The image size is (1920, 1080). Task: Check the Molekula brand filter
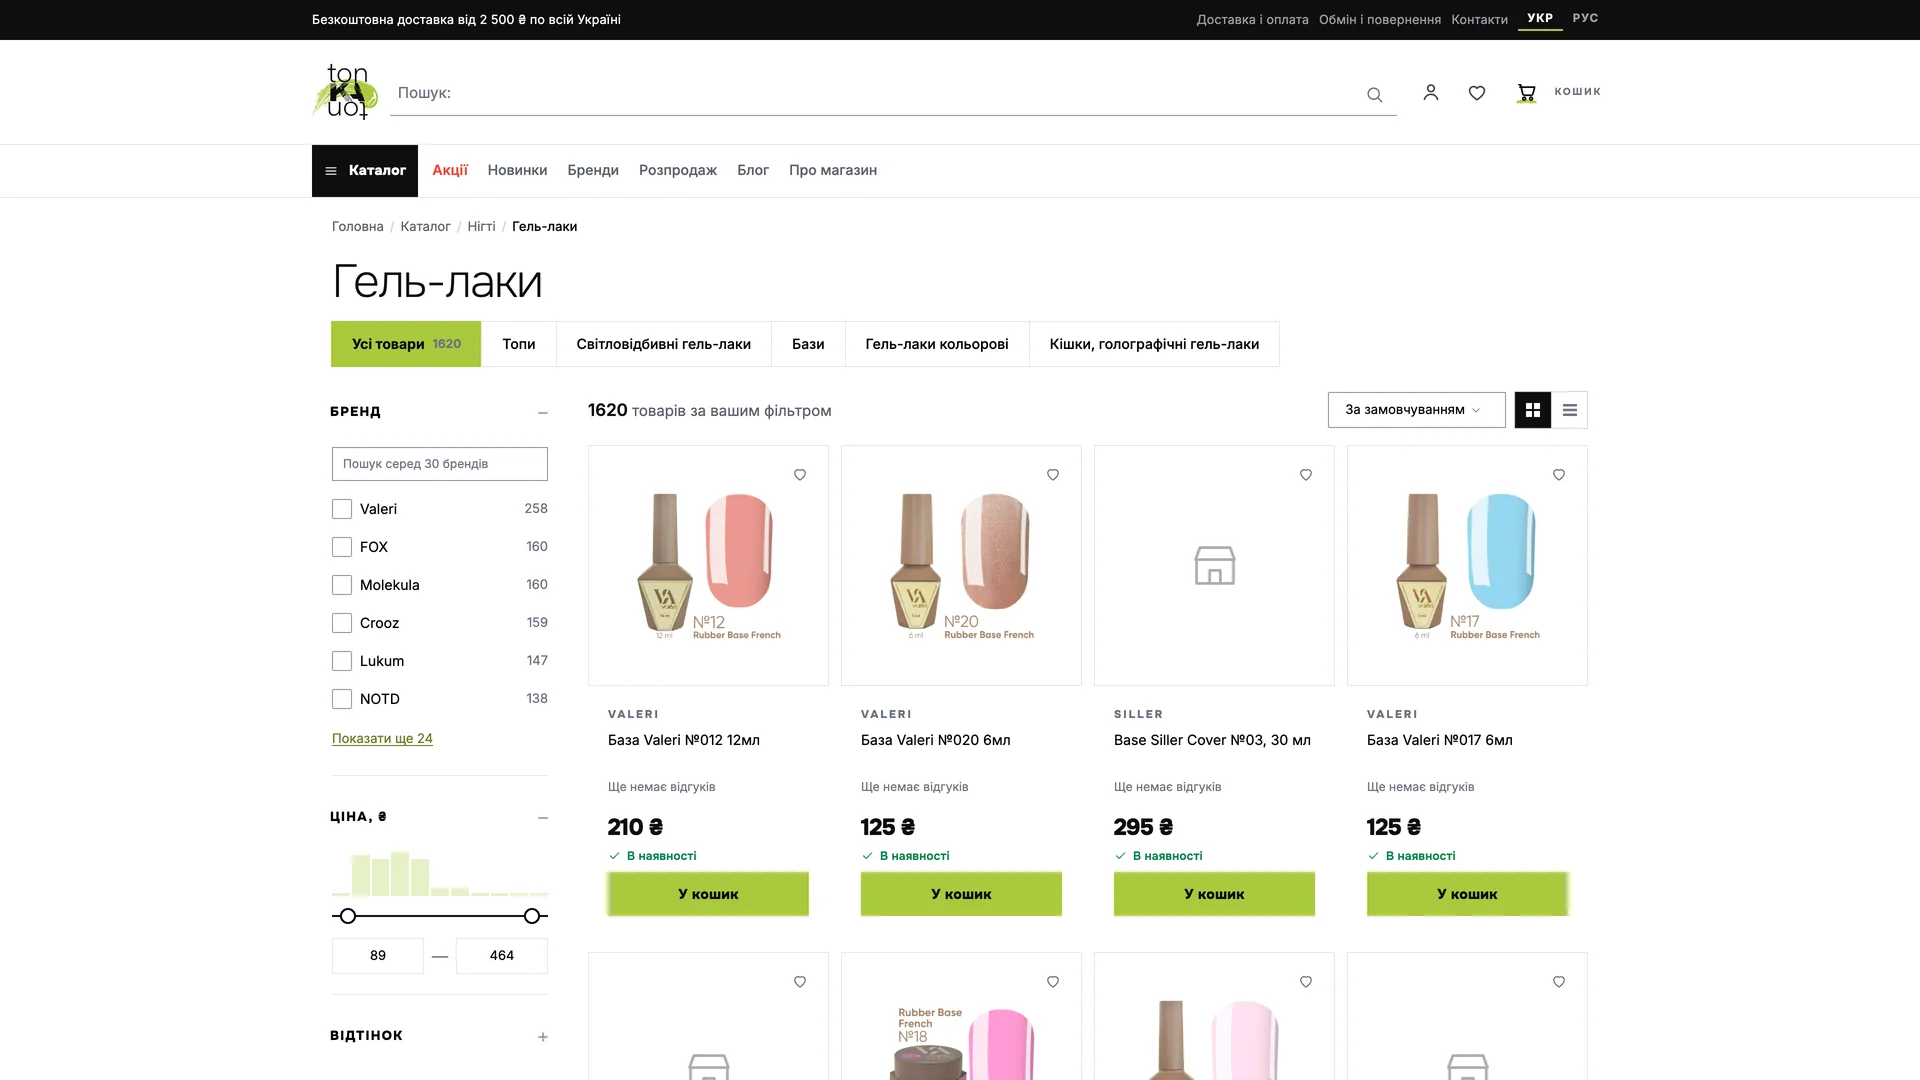click(x=342, y=585)
